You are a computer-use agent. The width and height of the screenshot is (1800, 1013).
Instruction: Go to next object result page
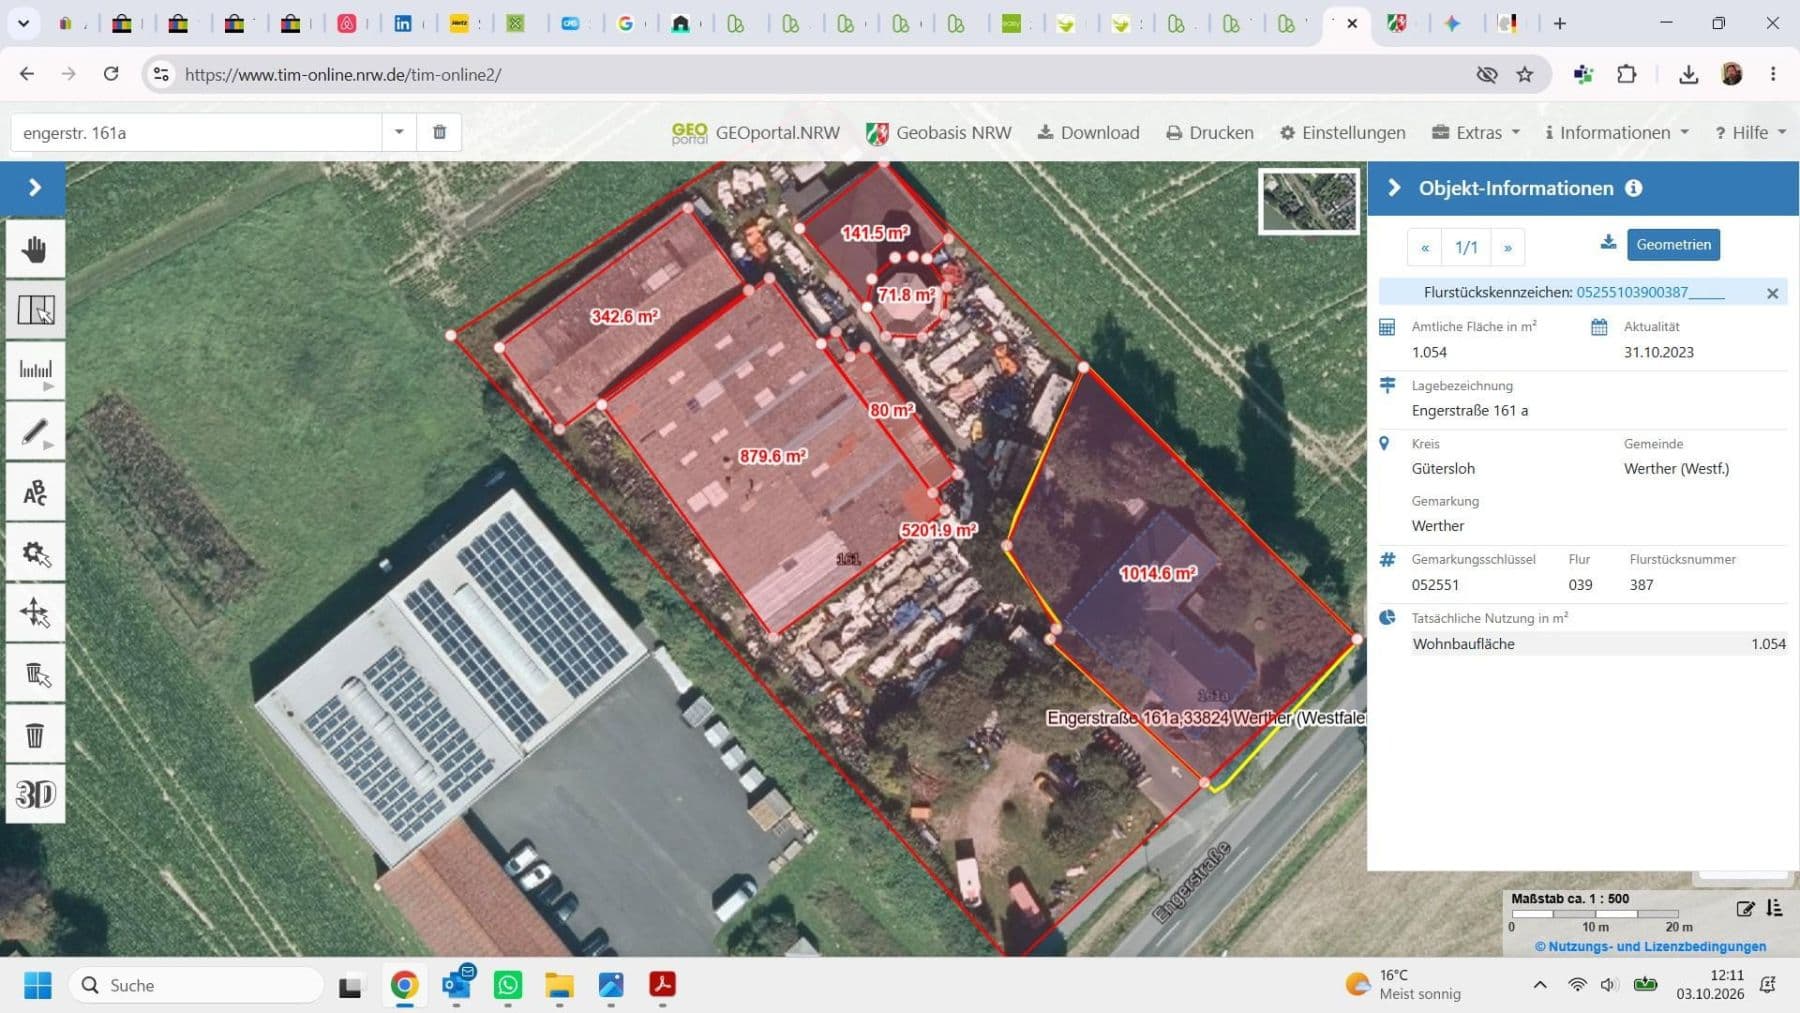[x=1507, y=247]
